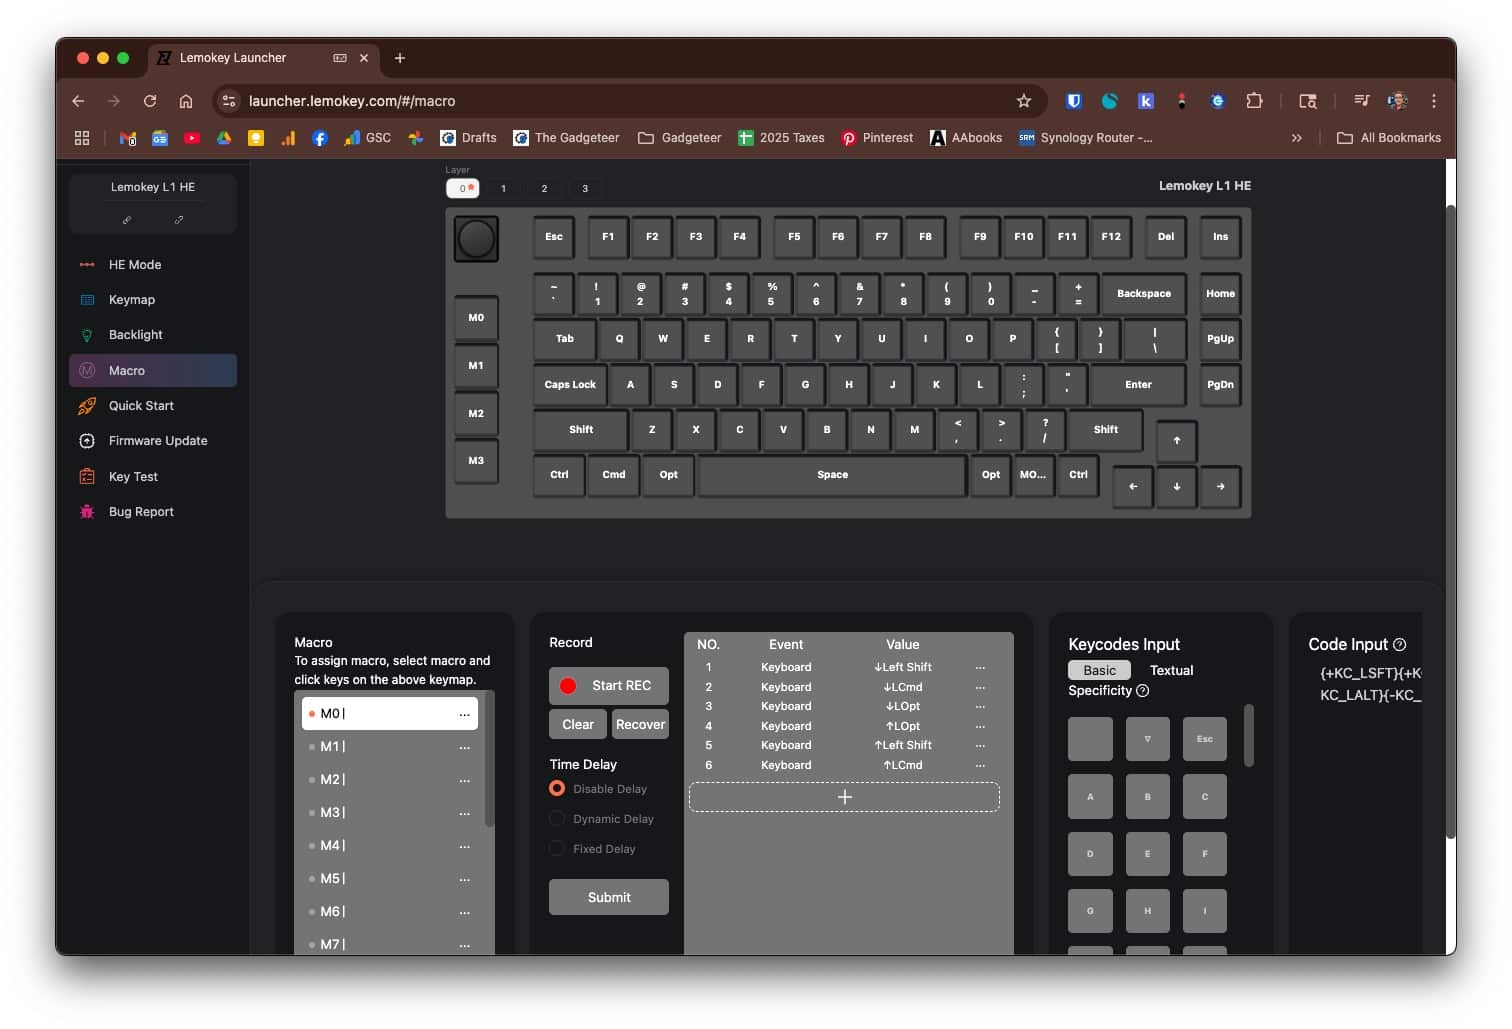Screen dimensions: 1512x1029
Task: Click the Specificity info icon
Action: [1143, 691]
